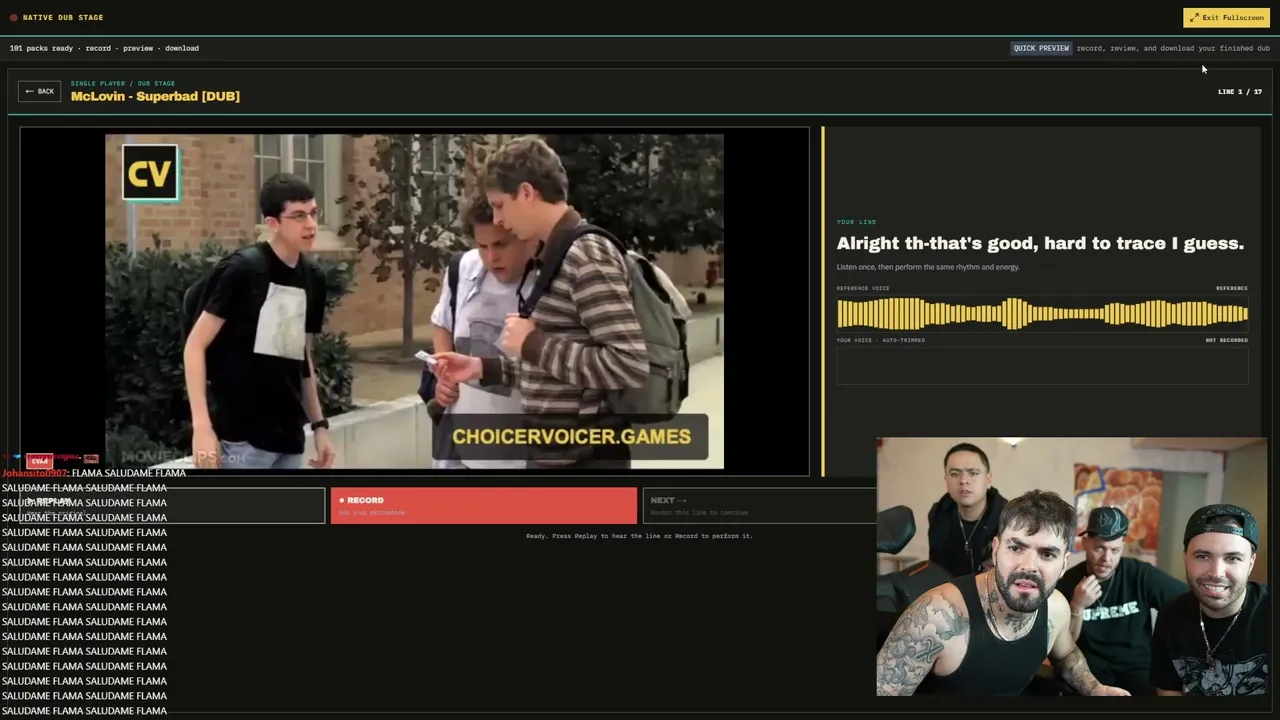This screenshot has height=720, width=1280.
Task: Click the McLovin Superbad video clip
Action: pos(414,301)
